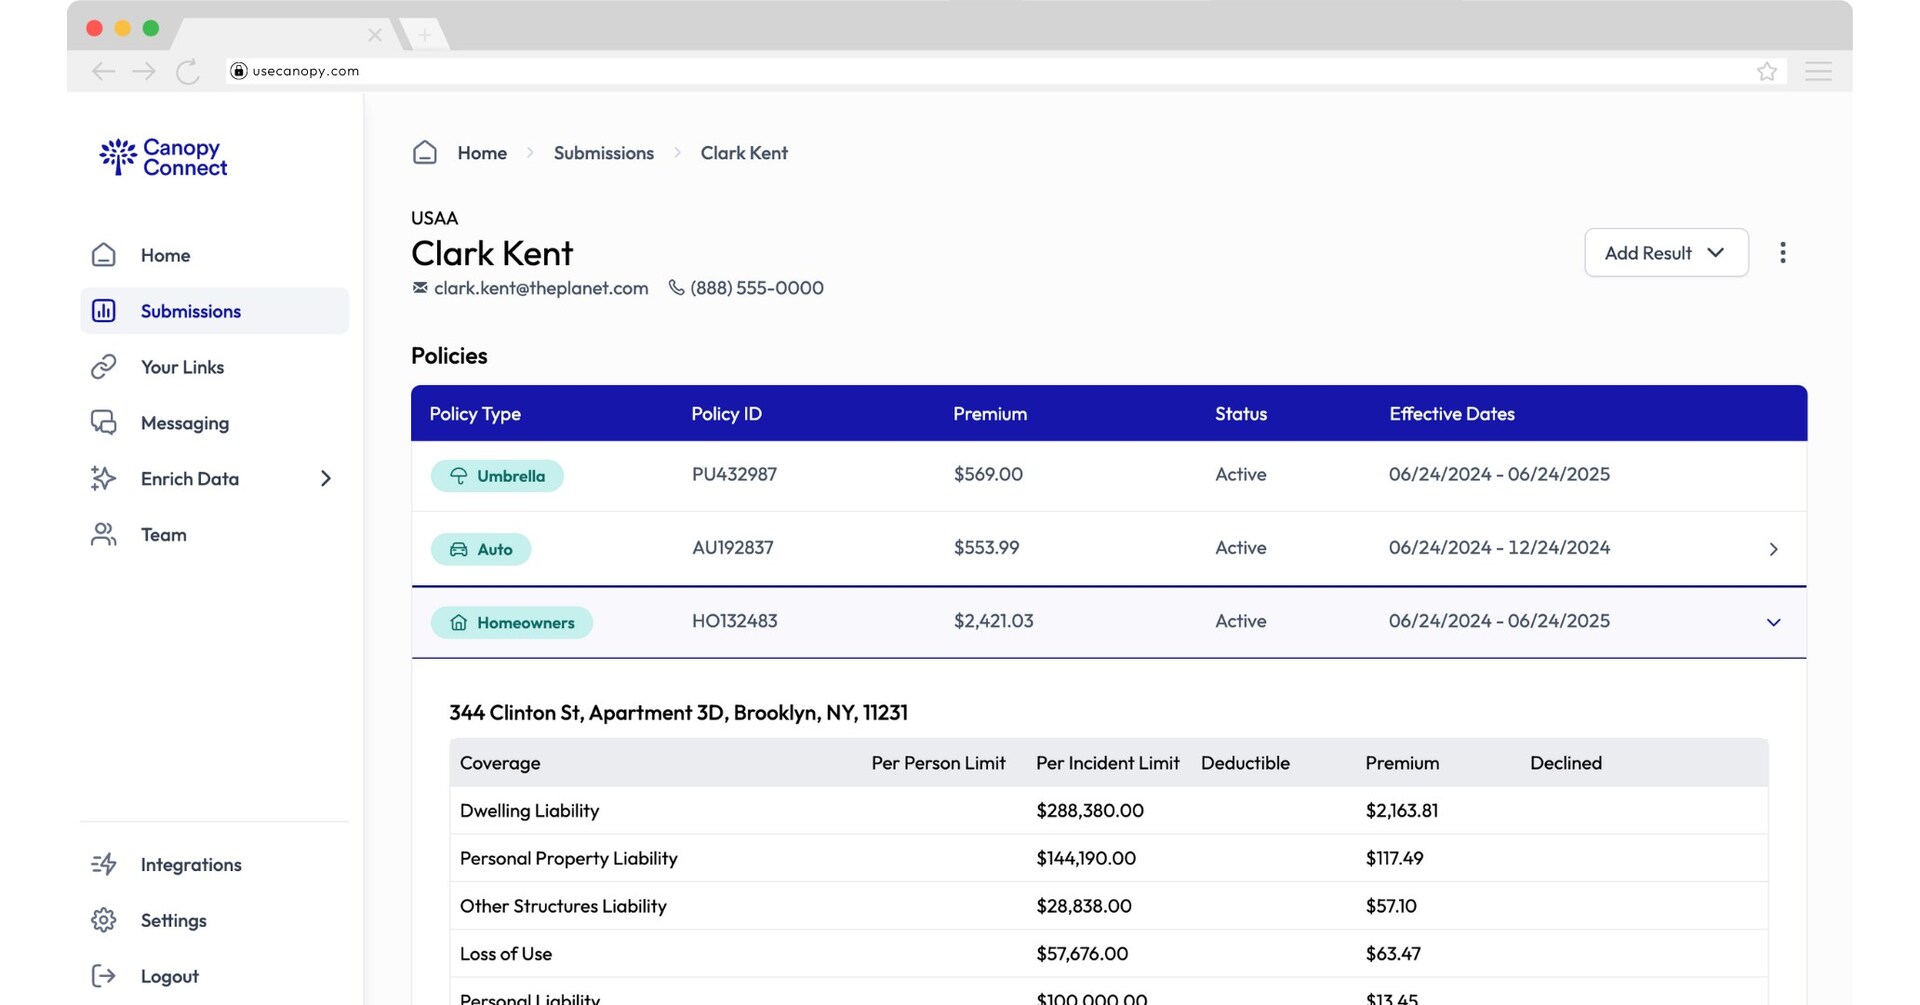Open Submissions from the sidebar
1920x1005 pixels.
coord(190,311)
